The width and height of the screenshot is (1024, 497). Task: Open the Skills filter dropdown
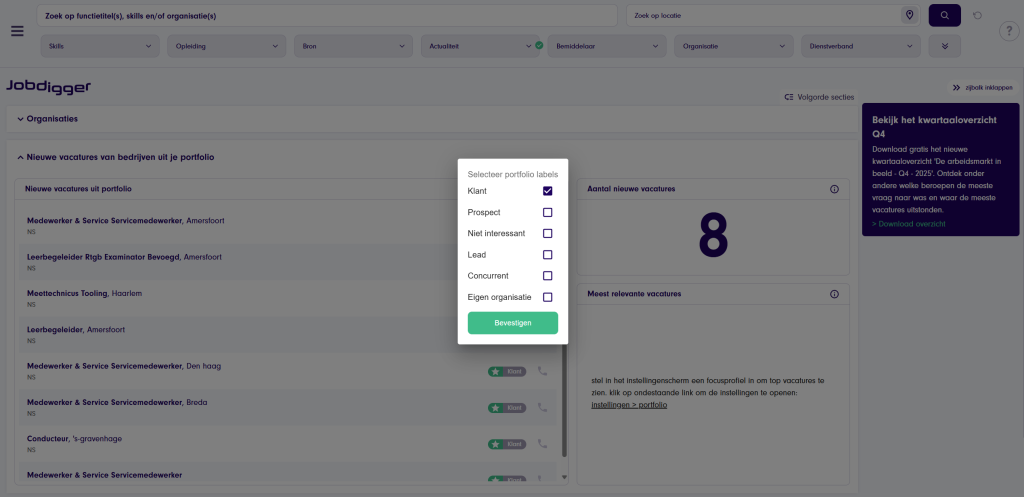coord(100,46)
